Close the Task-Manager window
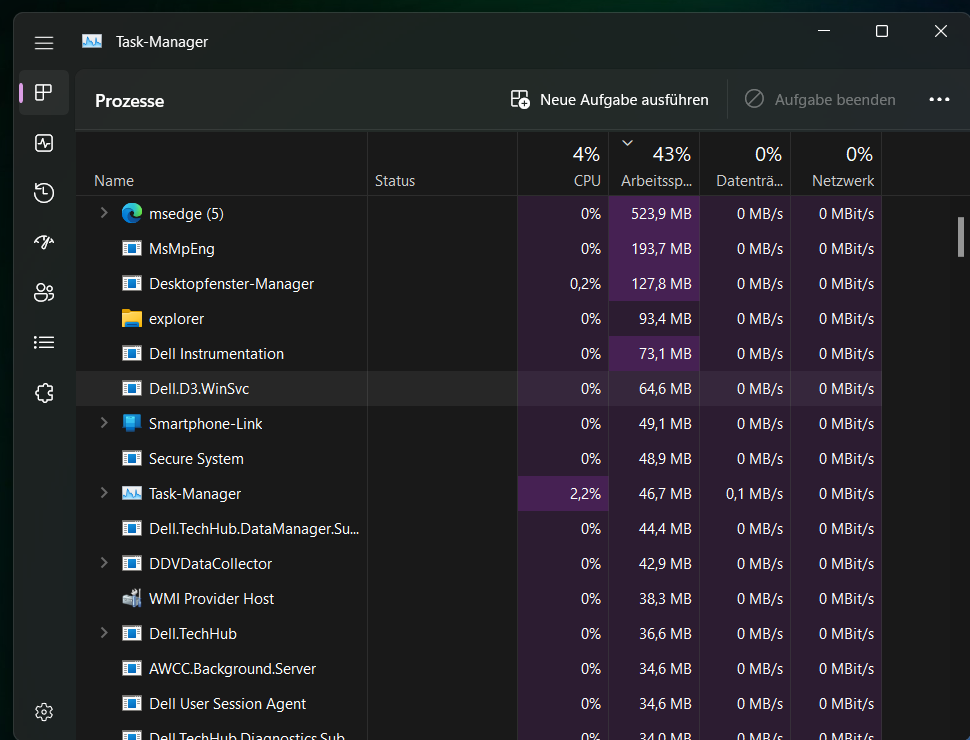The width and height of the screenshot is (970, 740). click(x=940, y=30)
